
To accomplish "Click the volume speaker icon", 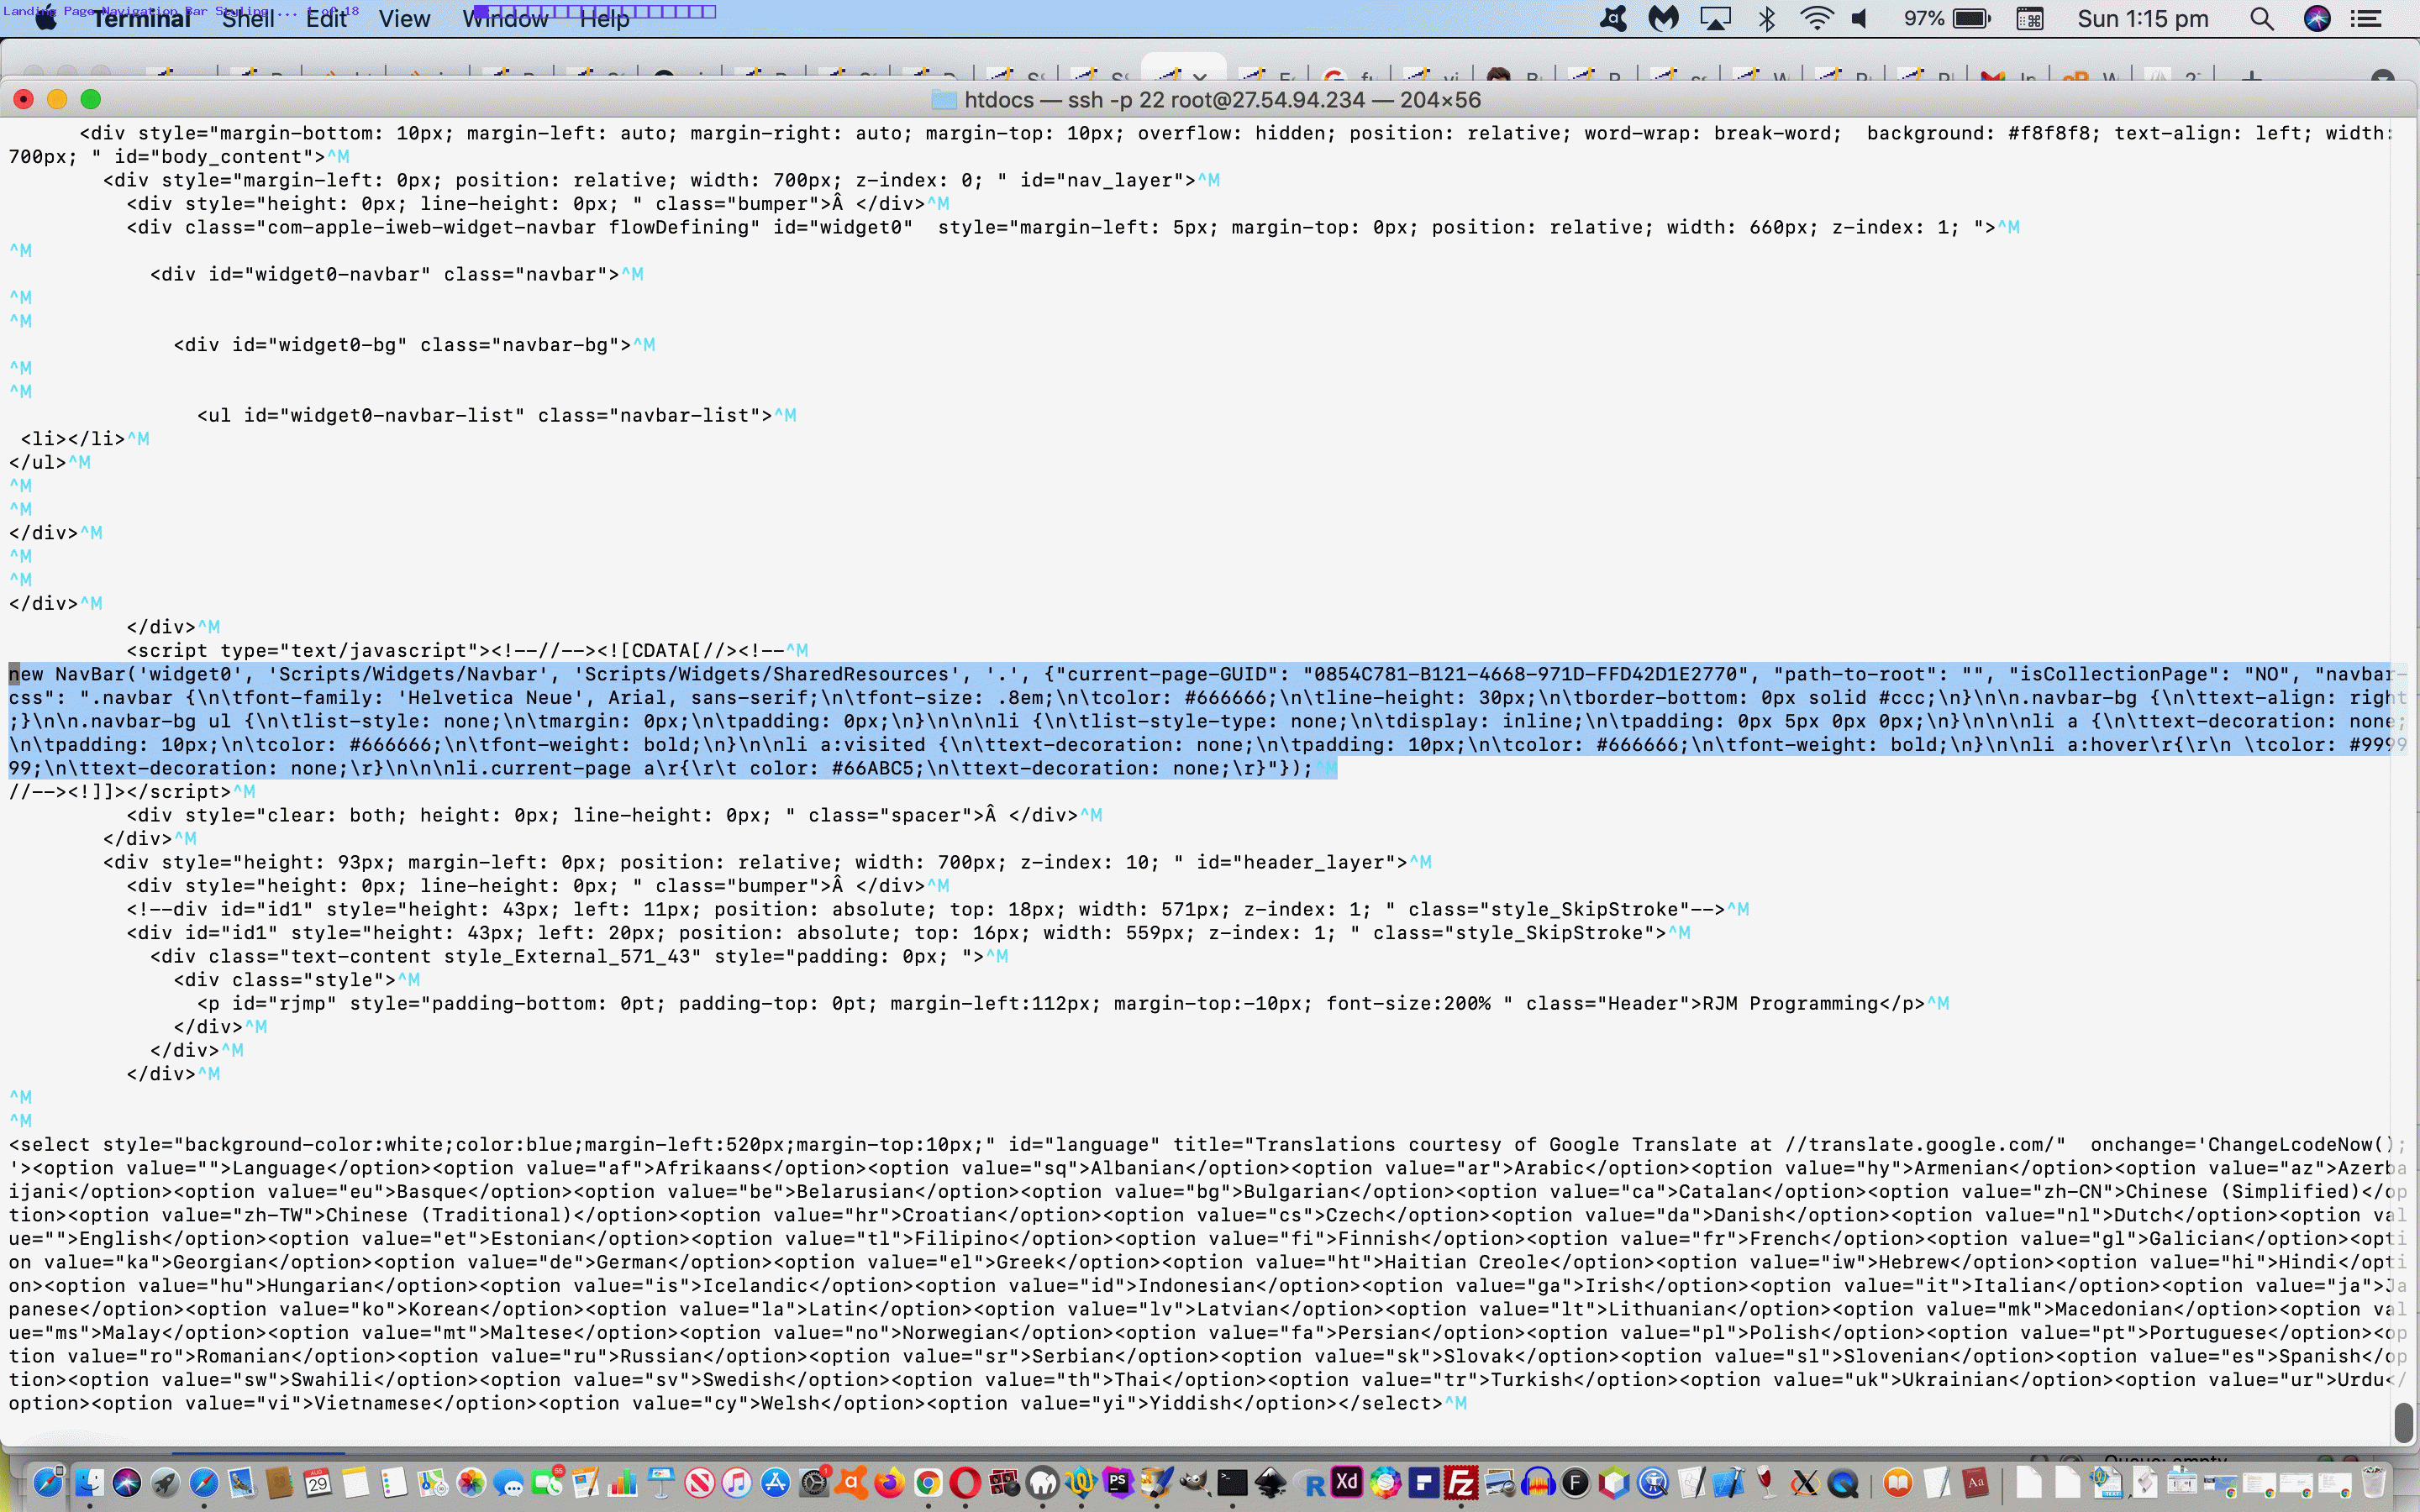I will point(1860,19).
